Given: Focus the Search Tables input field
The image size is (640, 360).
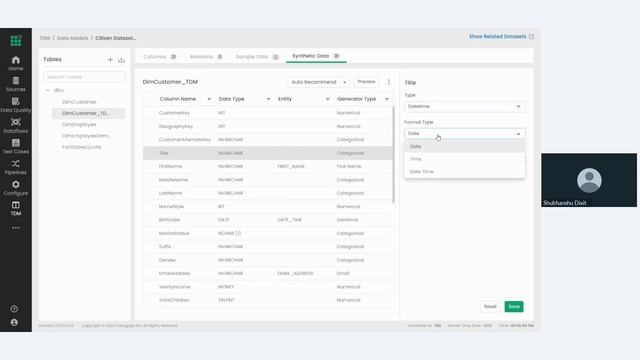Looking at the screenshot, I should [84, 77].
